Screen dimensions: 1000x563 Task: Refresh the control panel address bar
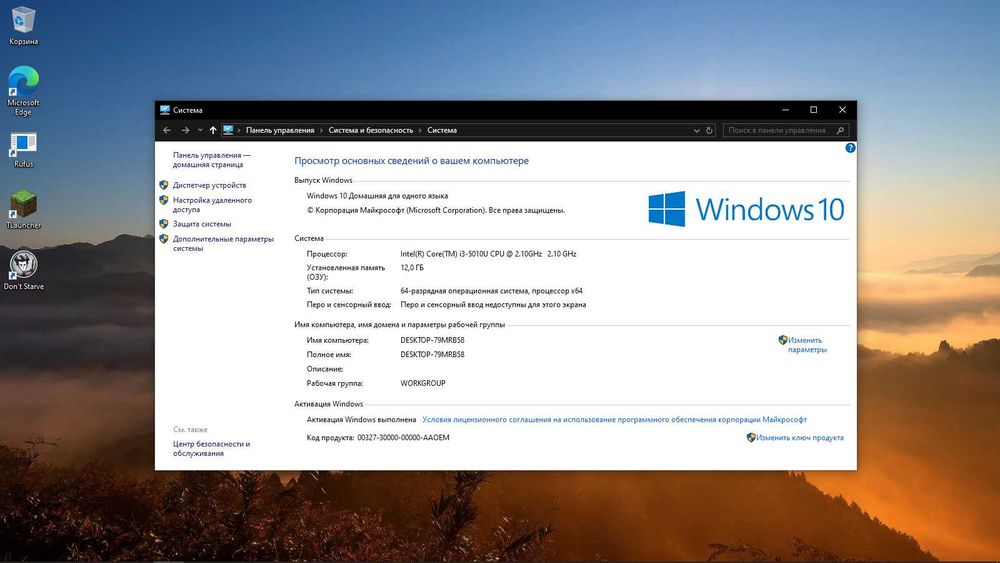point(709,130)
